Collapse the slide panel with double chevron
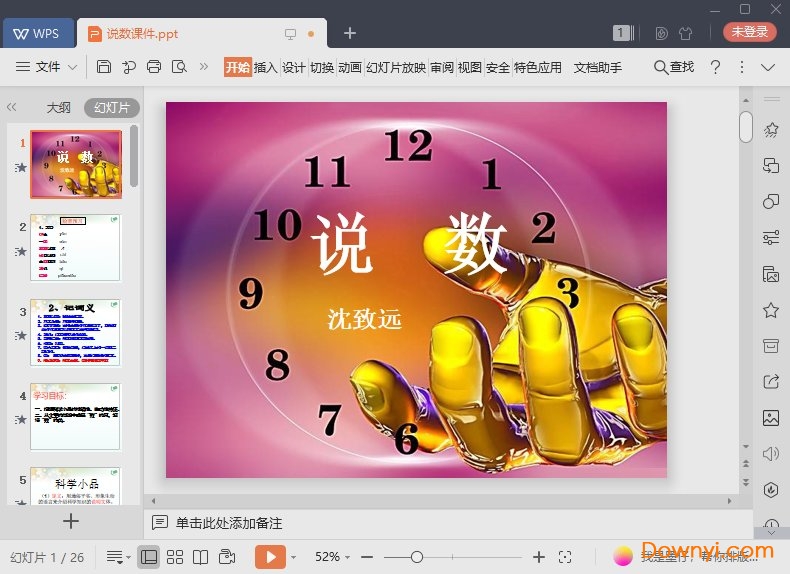Image resolution: width=790 pixels, height=574 pixels. tap(12, 107)
